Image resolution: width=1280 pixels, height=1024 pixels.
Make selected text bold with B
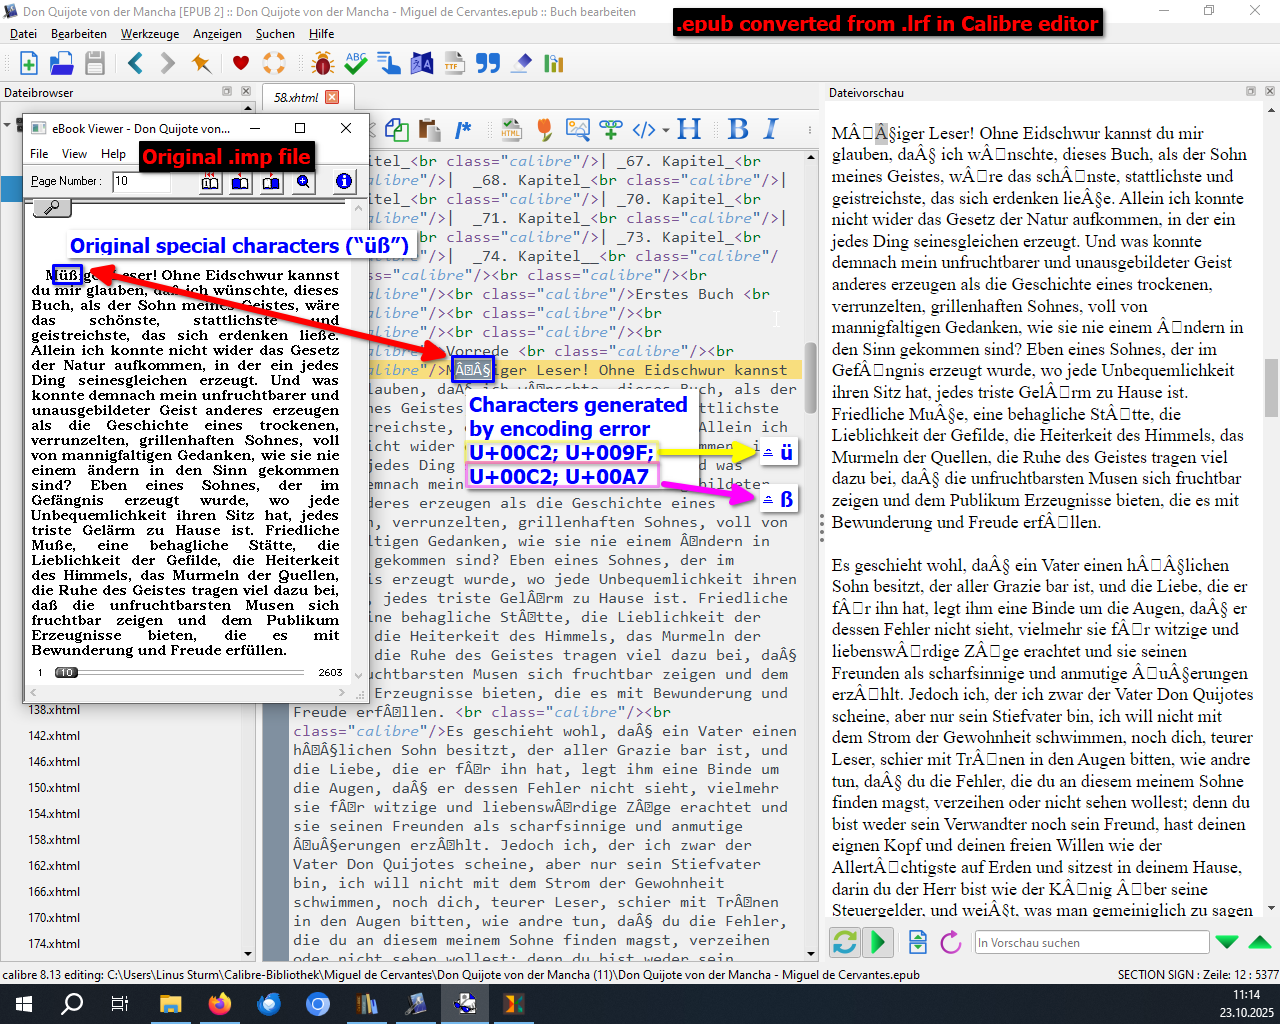(x=738, y=129)
